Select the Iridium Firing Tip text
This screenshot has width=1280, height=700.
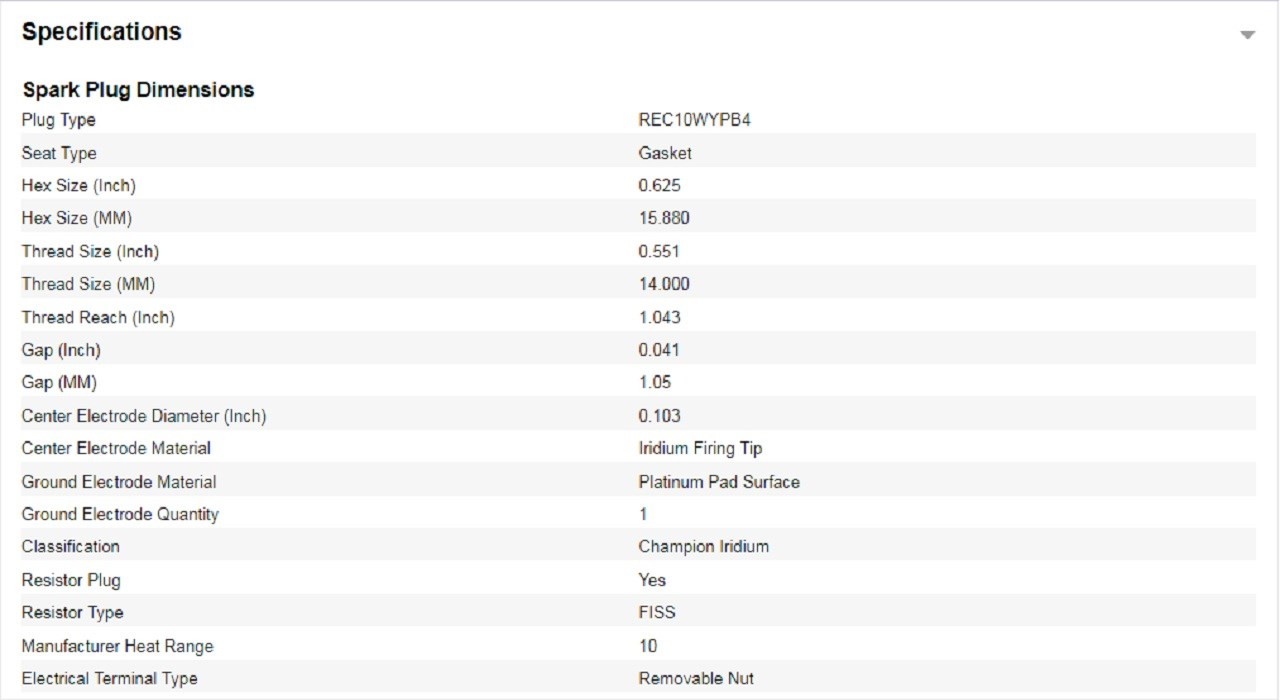click(x=701, y=448)
